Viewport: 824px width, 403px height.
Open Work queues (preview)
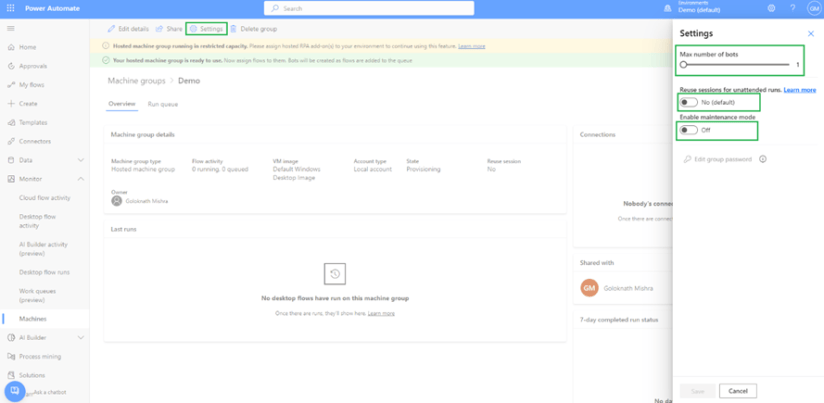click(x=37, y=295)
